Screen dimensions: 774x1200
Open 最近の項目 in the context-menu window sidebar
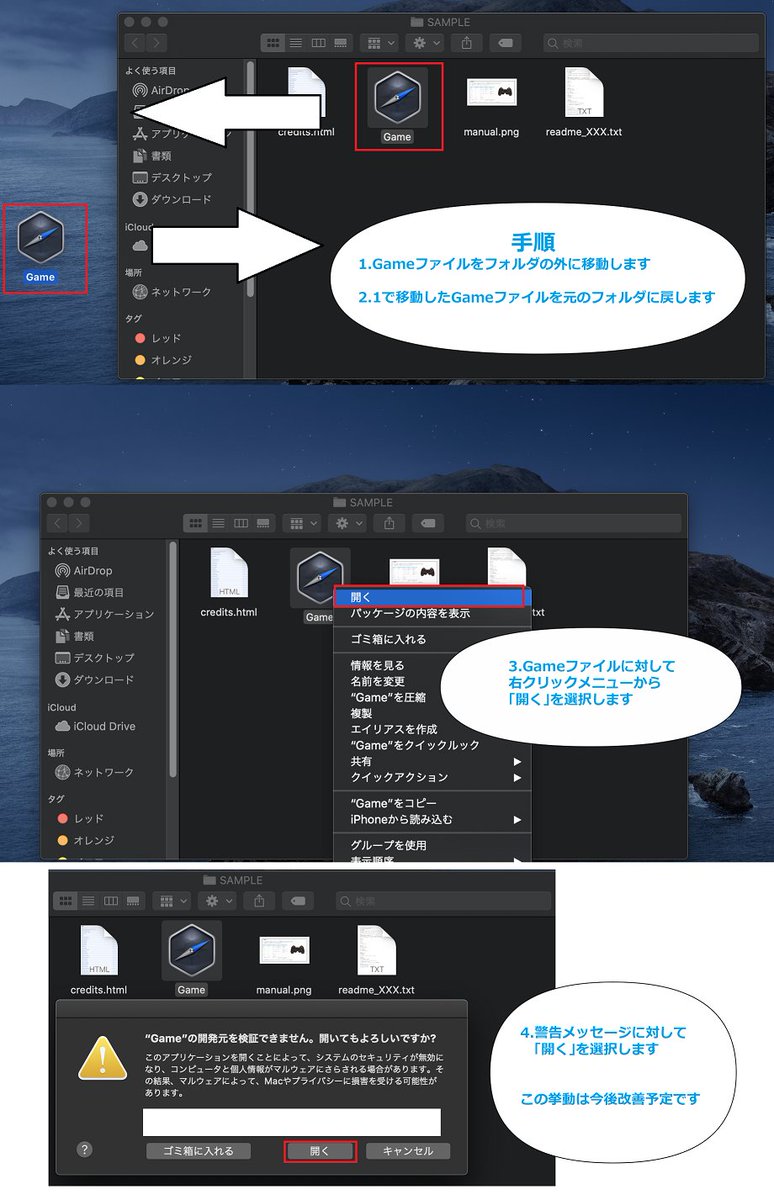[90, 592]
